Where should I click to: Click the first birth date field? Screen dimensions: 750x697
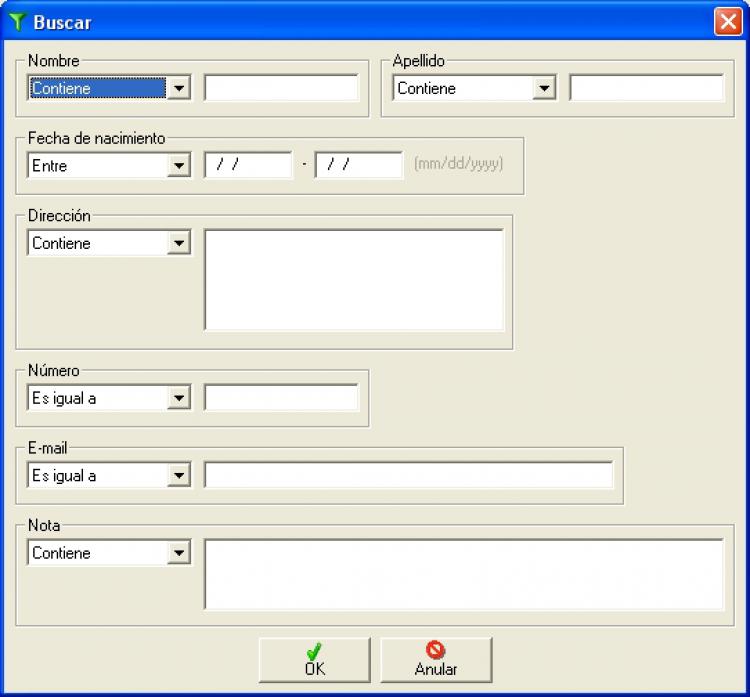pyautogui.click(x=248, y=165)
